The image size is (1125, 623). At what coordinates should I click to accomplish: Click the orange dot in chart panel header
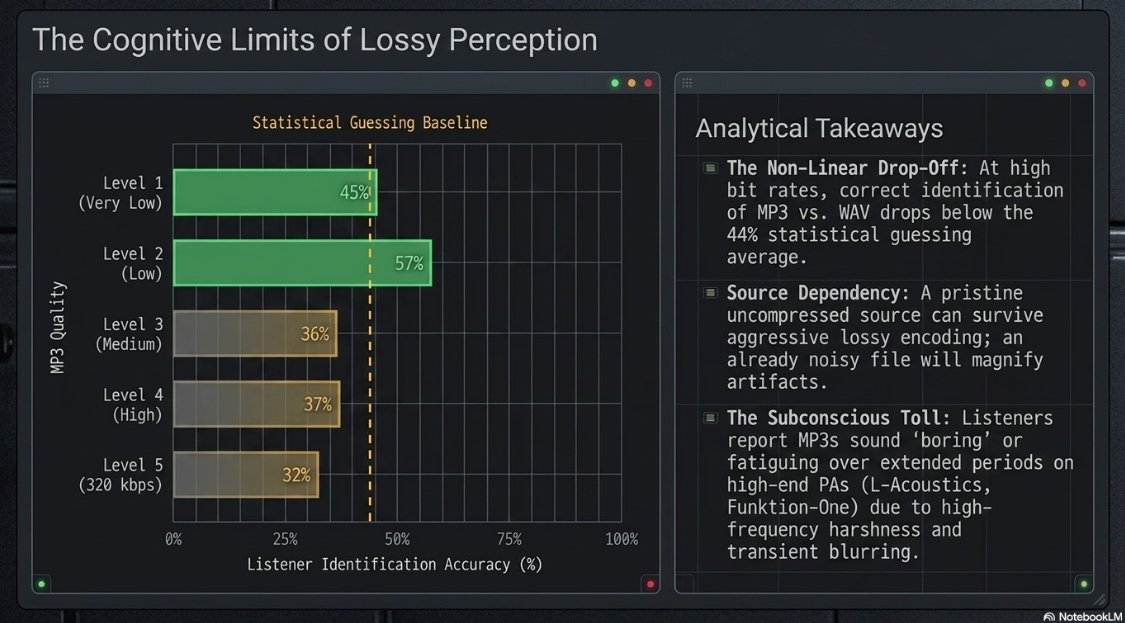coord(631,83)
